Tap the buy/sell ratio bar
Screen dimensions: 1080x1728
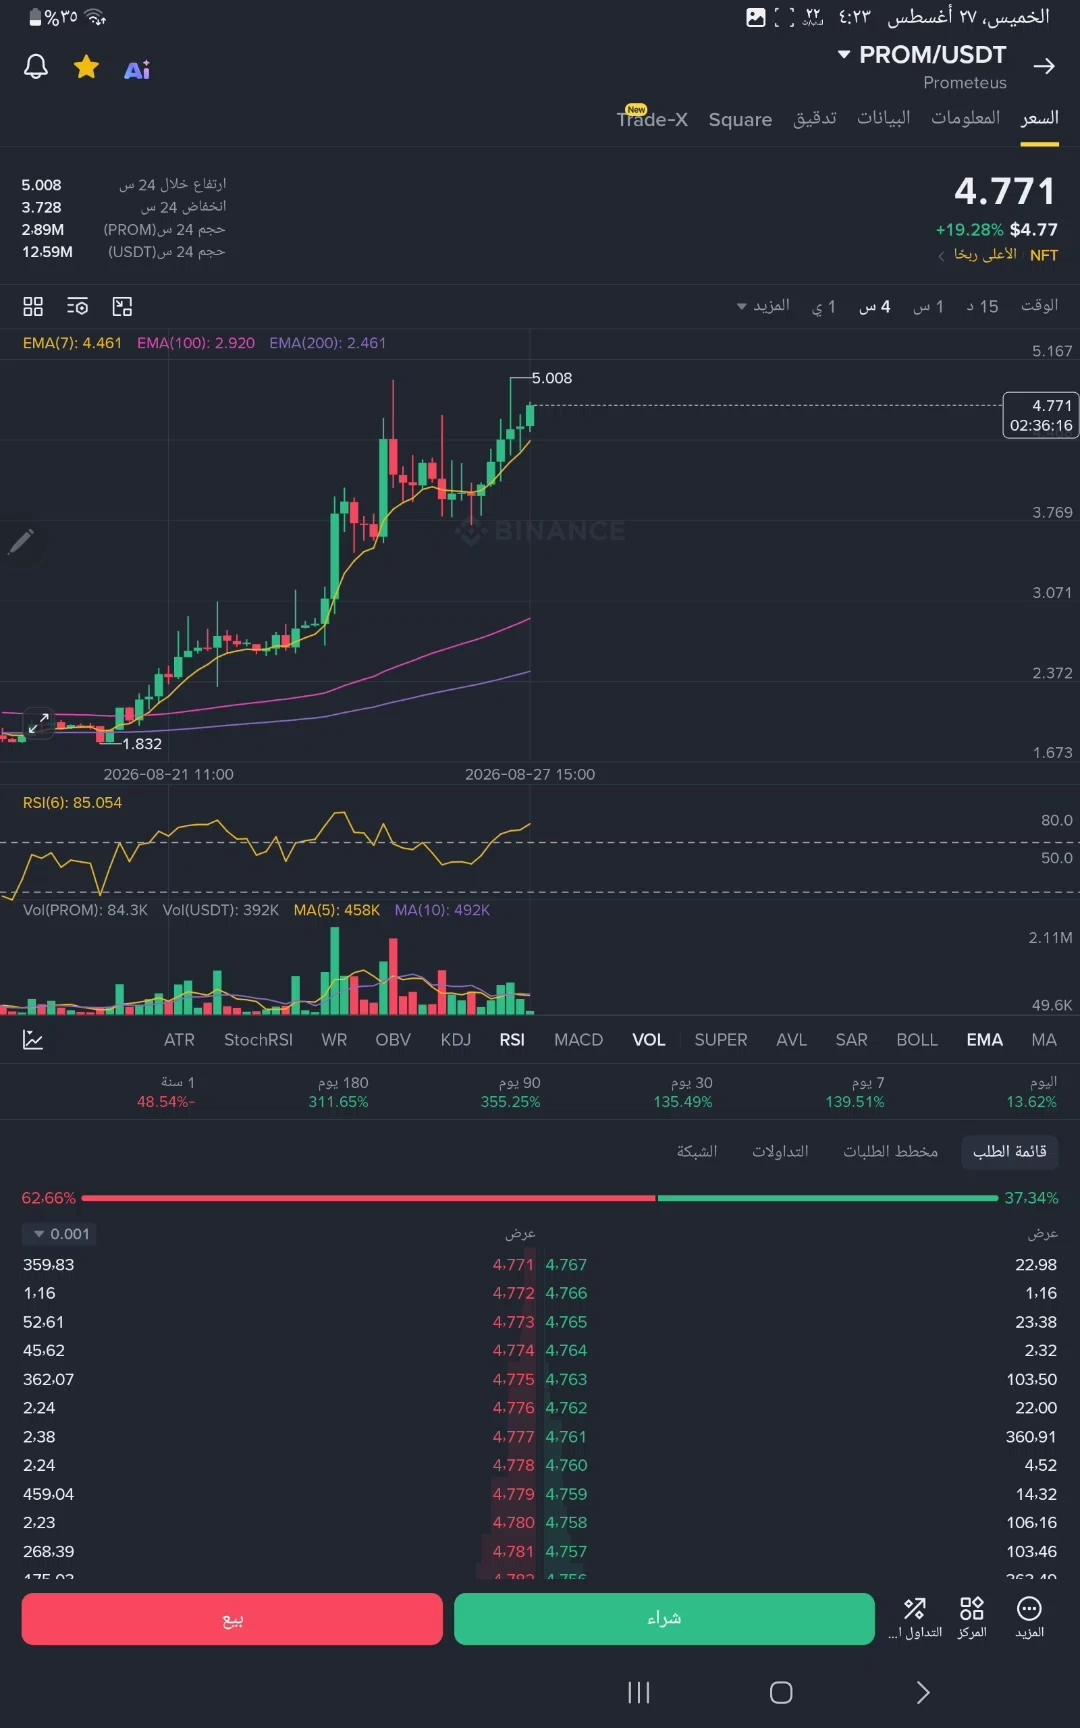[540, 1198]
